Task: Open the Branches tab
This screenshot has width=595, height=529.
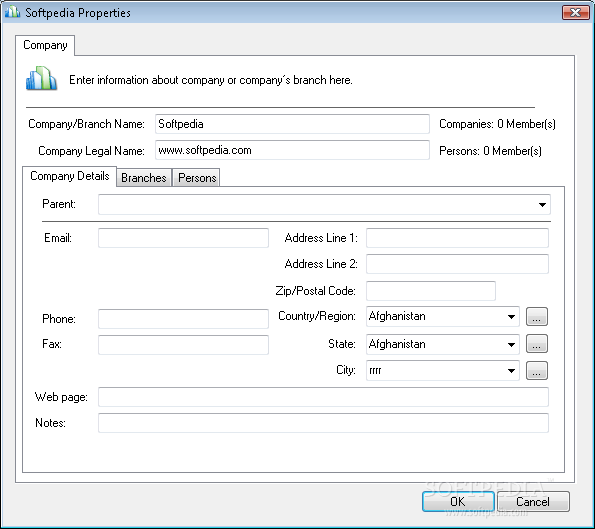Action: click(x=144, y=178)
